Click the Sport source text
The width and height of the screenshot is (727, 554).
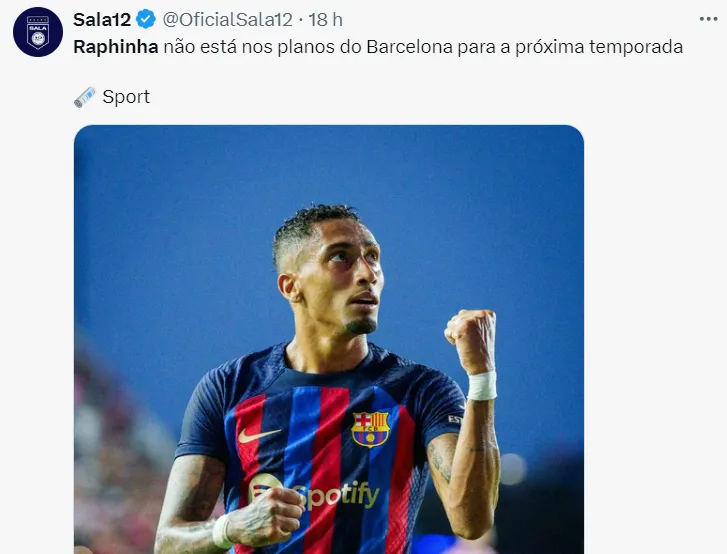coord(126,97)
